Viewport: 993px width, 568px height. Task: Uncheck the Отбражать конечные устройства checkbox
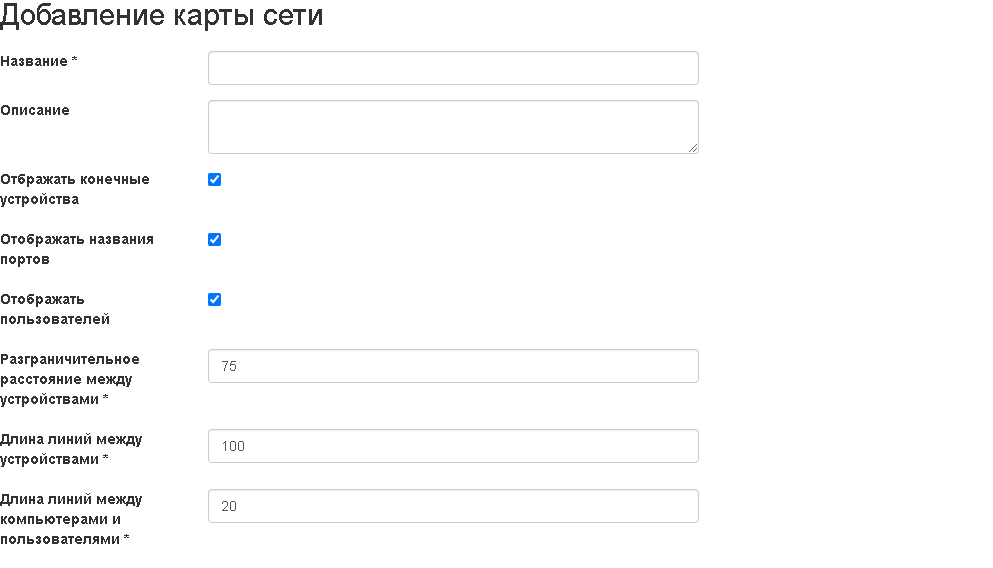click(x=214, y=180)
